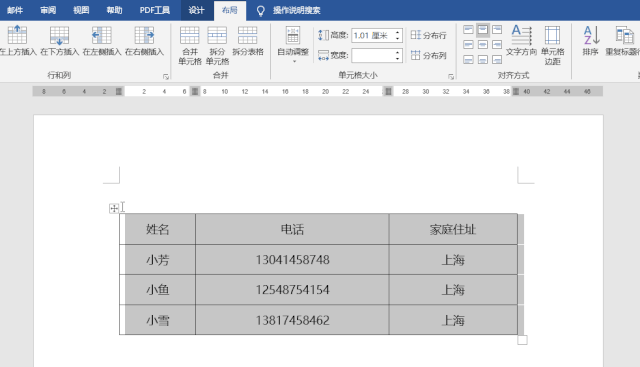Select Align Top Left icon
This screenshot has height=367, width=640.
[469, 30]
